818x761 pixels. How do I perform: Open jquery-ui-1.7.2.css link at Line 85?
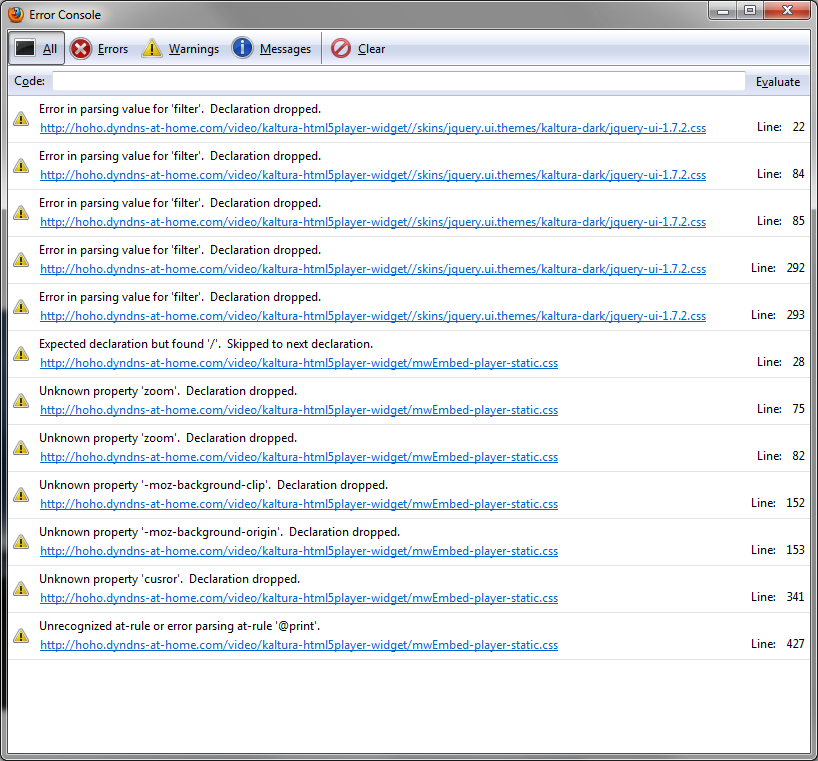click(x=373, y=222)
